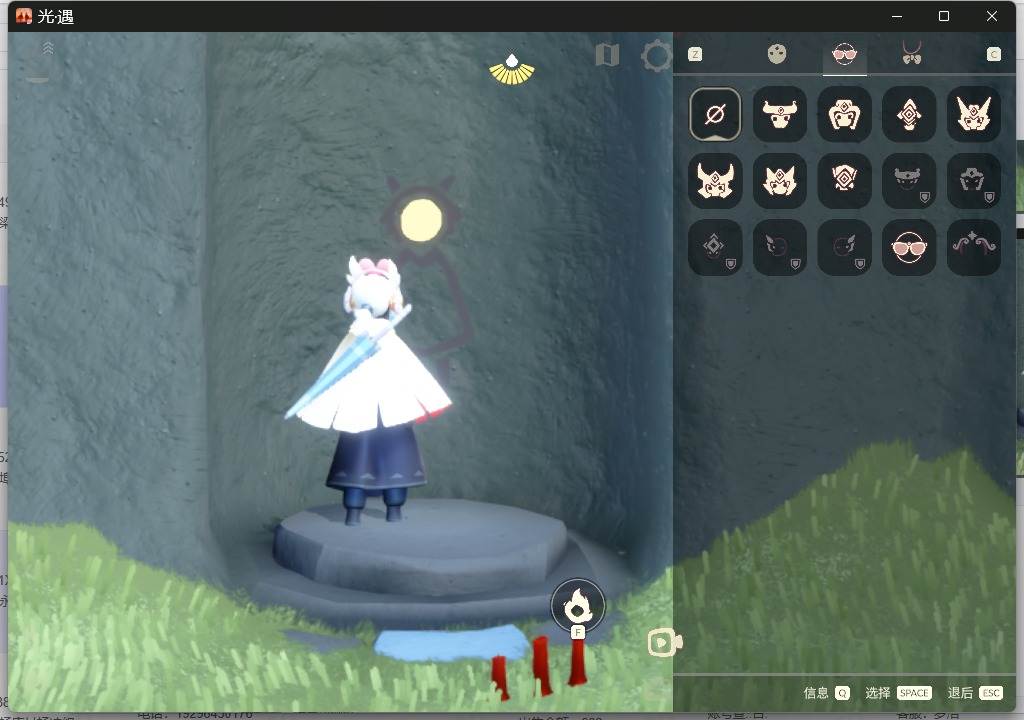Equip the pink sunglasses item in the grid
The width and height of the screenshot is (1024, 720).
pos(909,247)
